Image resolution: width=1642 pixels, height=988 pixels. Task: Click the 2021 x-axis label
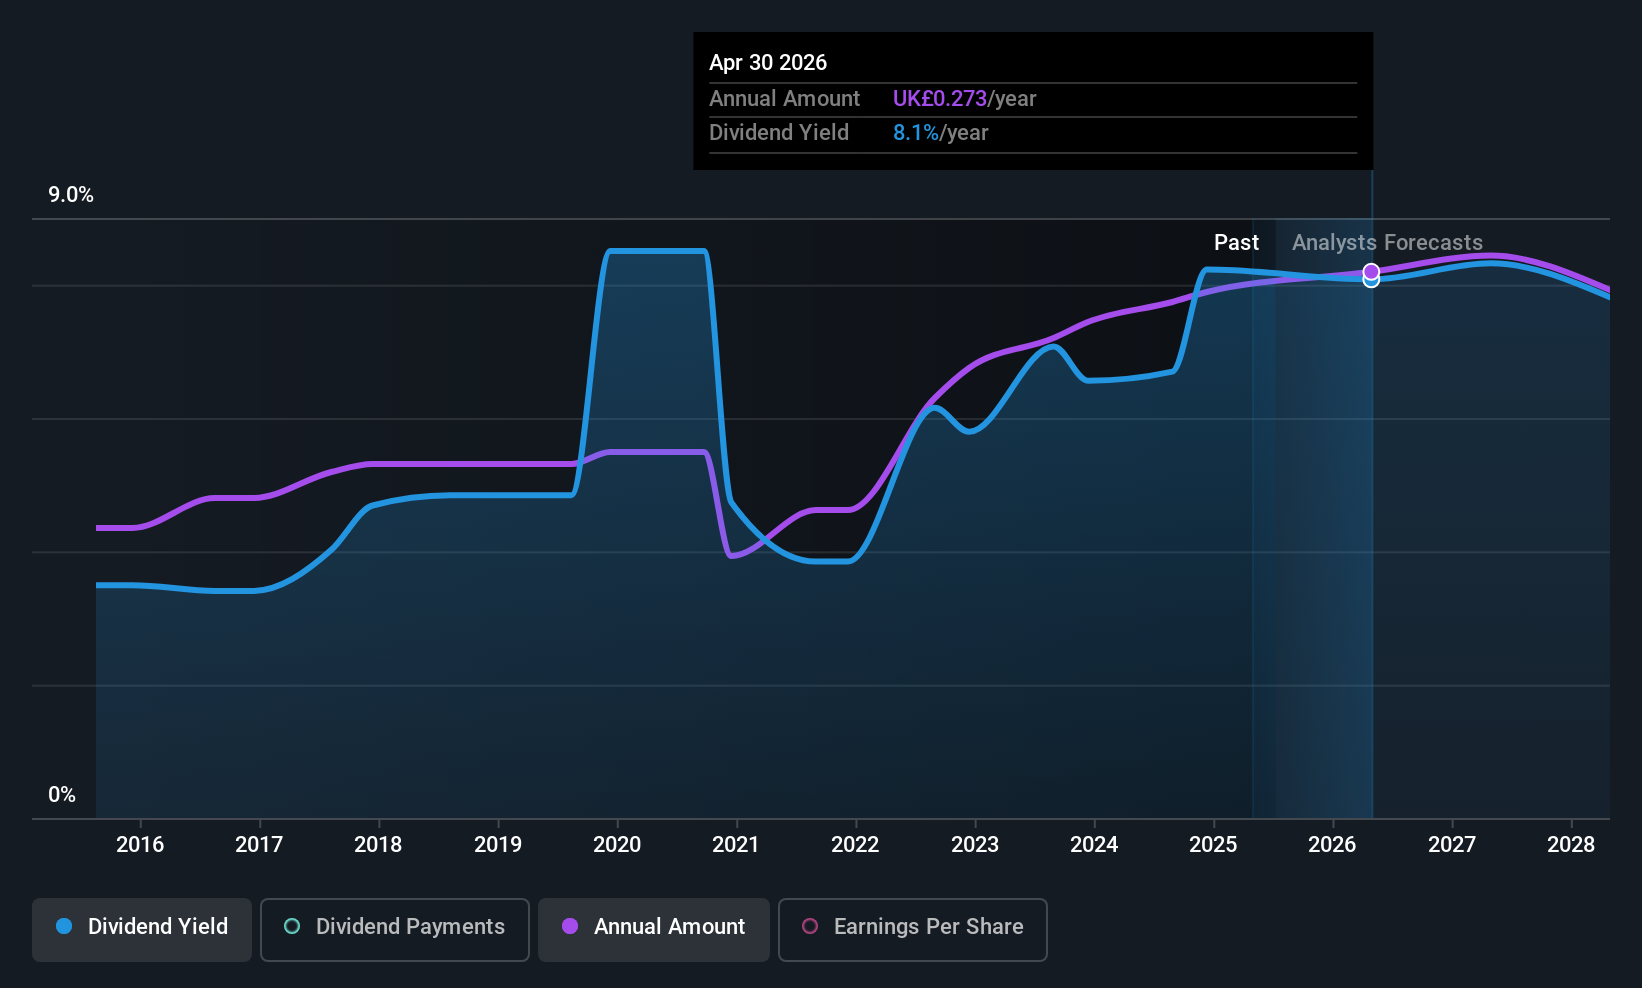click(736, 844)
